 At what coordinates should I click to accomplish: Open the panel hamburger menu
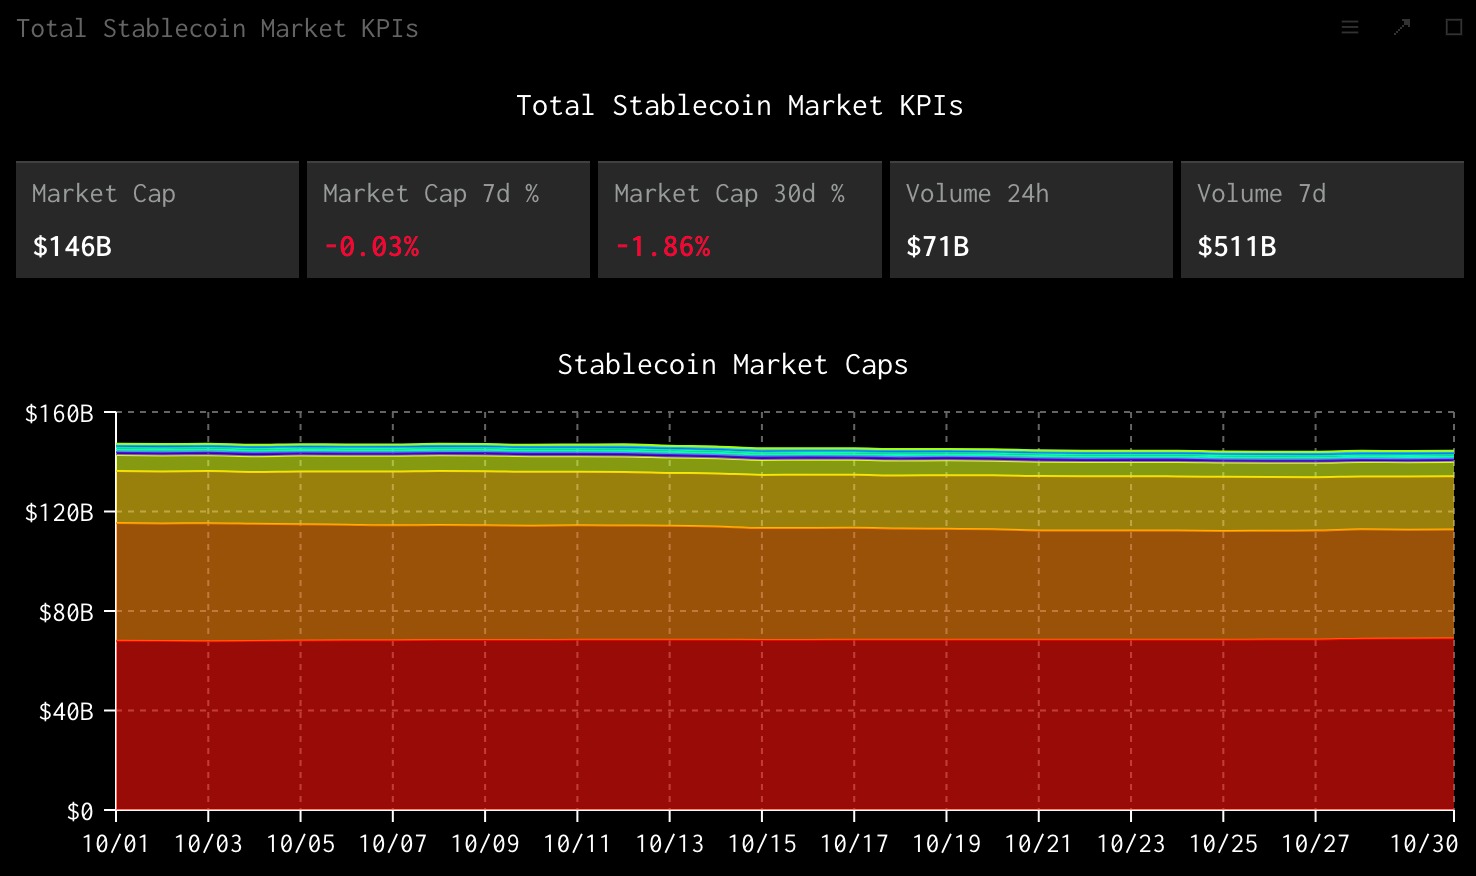pyautogui.click(x=1350, y=28)
